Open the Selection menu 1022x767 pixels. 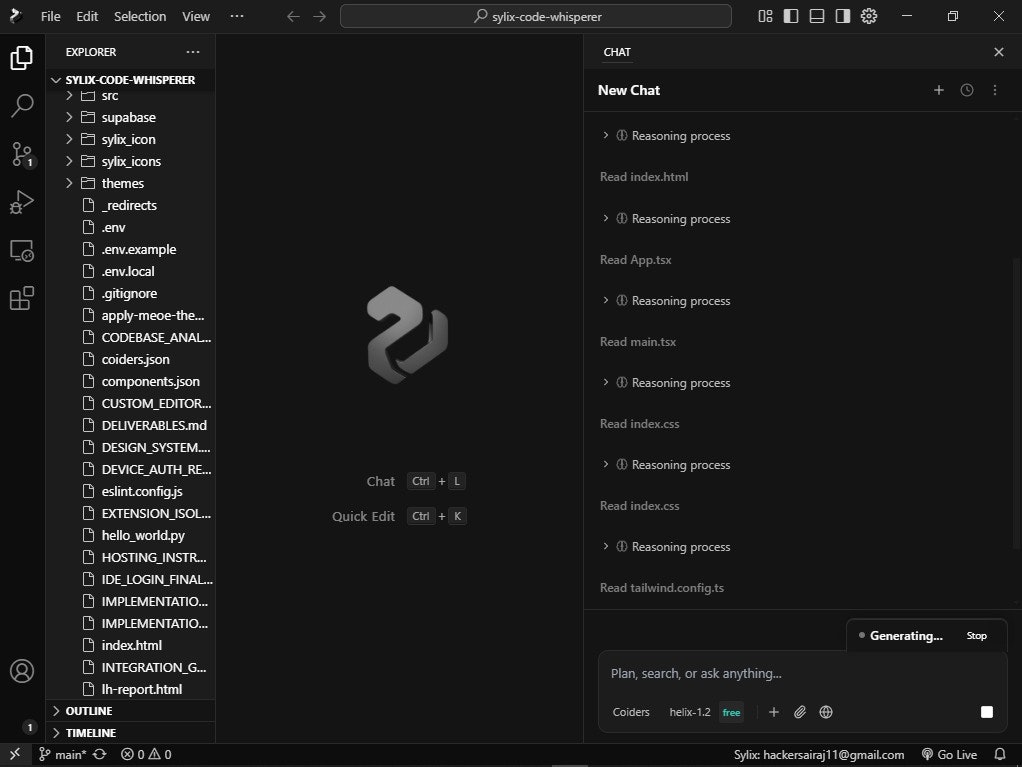(140, 16)
